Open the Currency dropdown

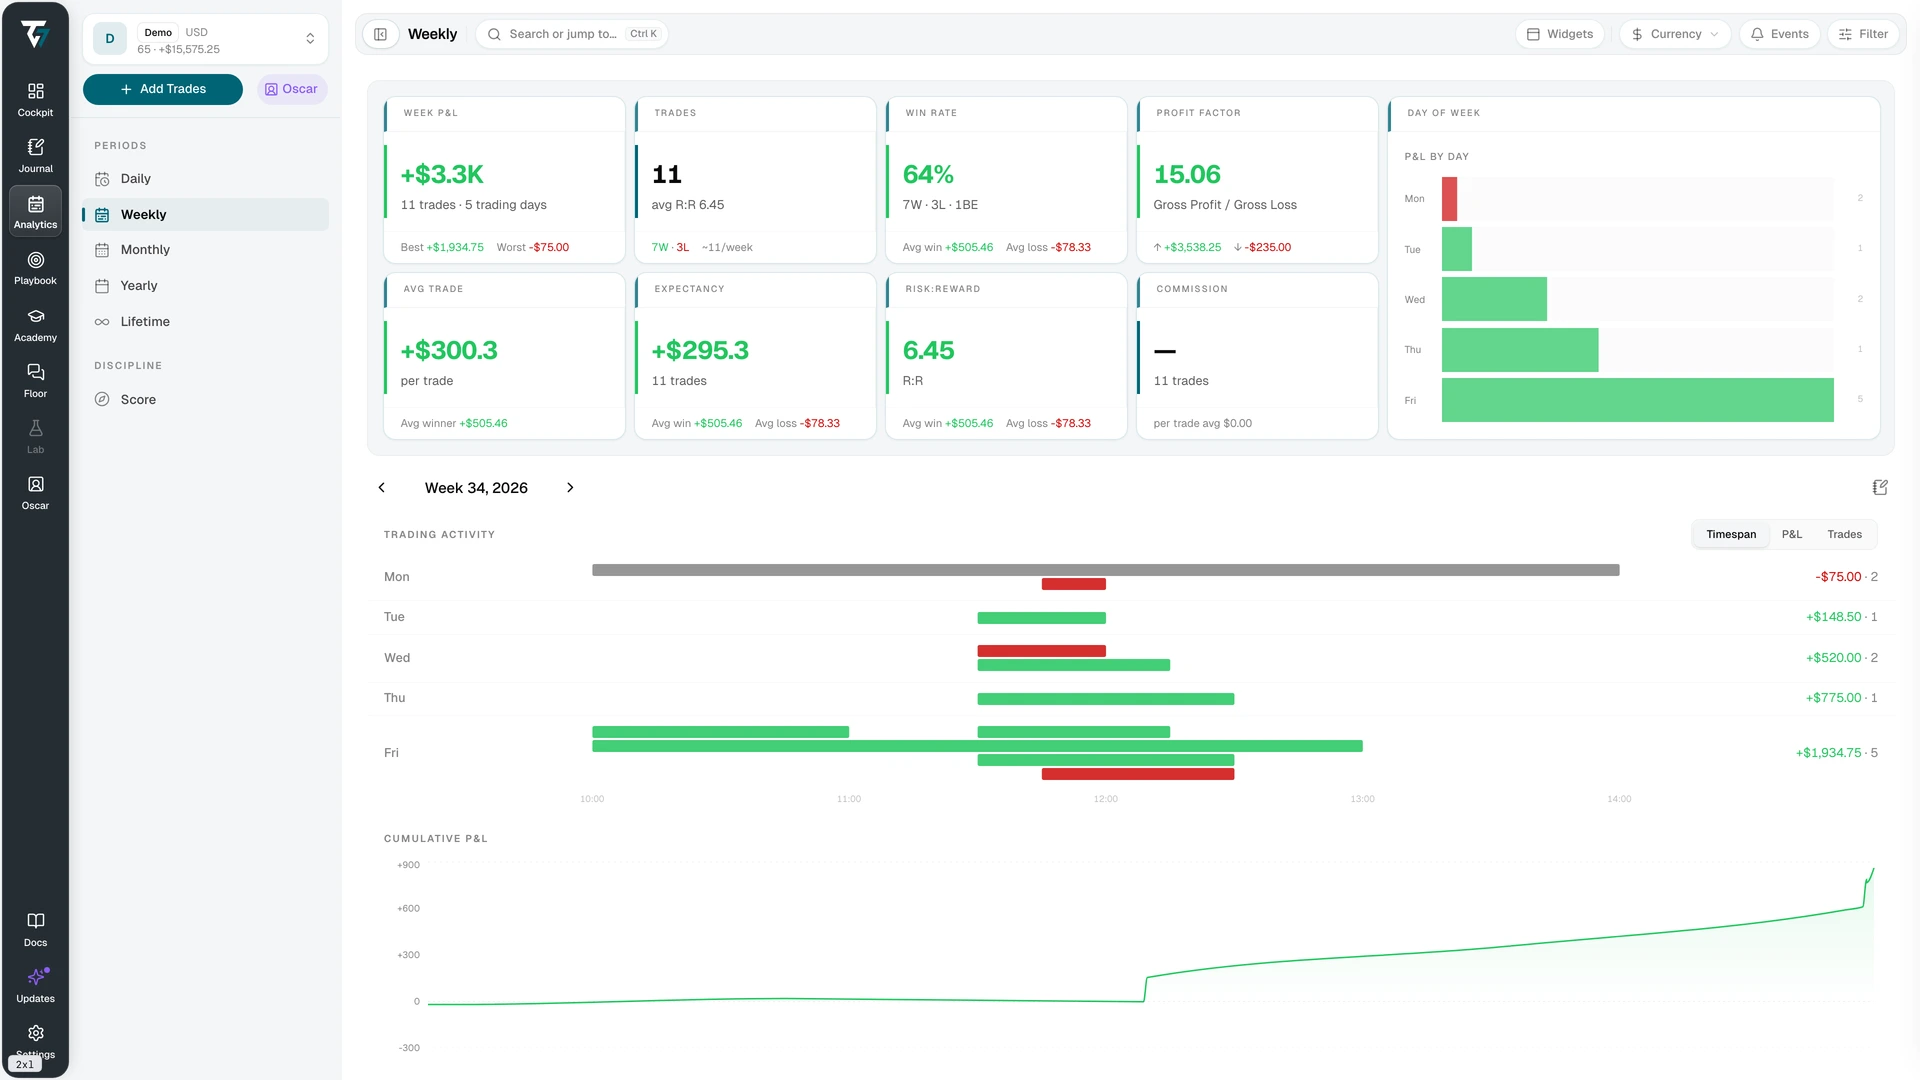1675,34
